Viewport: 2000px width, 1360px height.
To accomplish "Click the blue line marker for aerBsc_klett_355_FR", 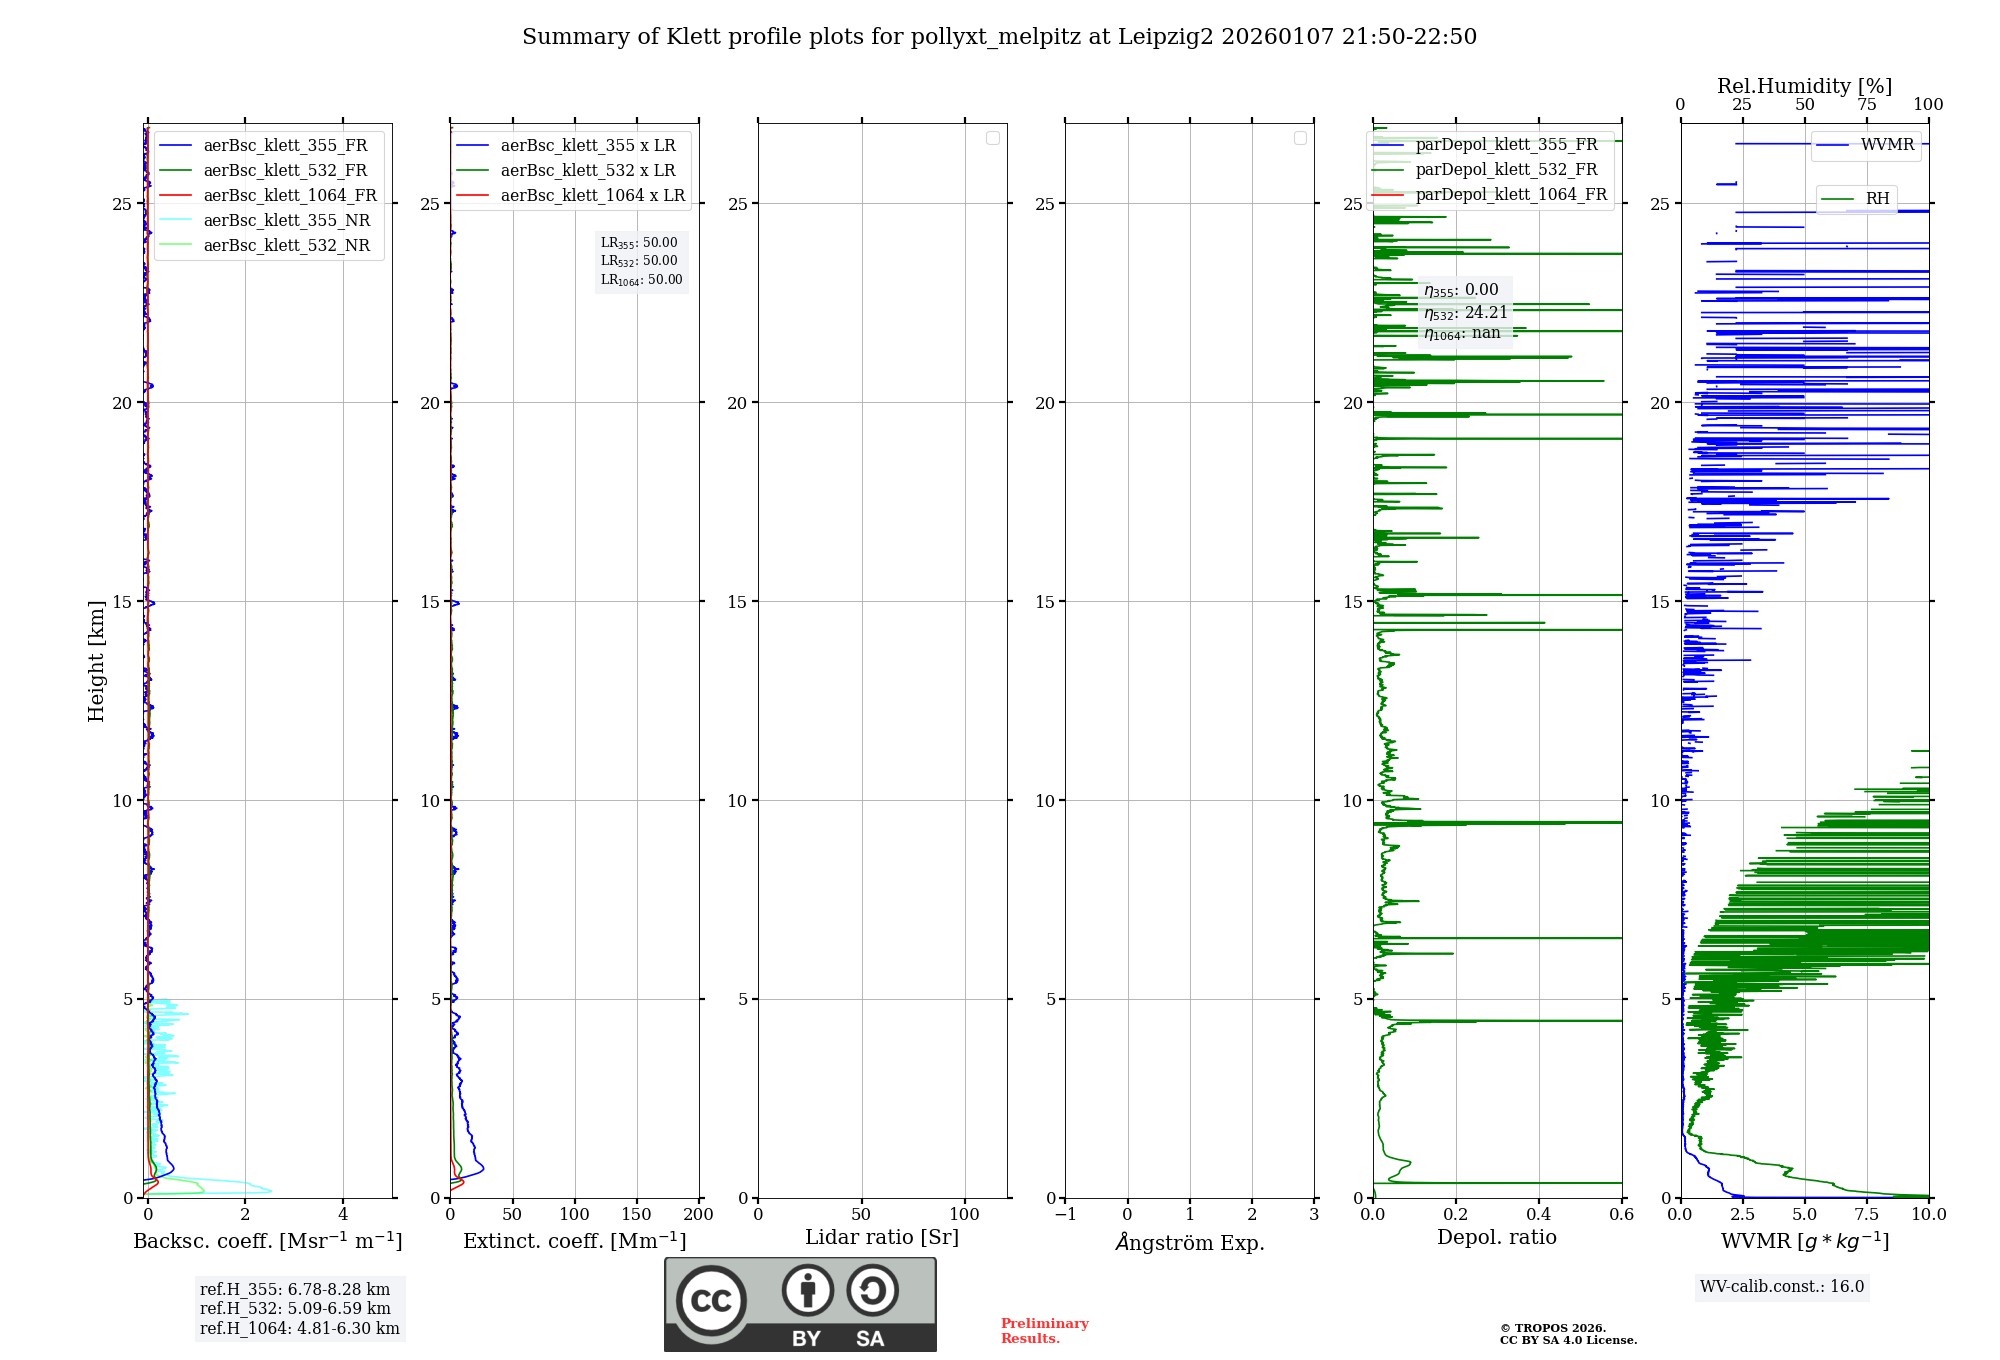I will pyautogui.click(x=175, y=146).
